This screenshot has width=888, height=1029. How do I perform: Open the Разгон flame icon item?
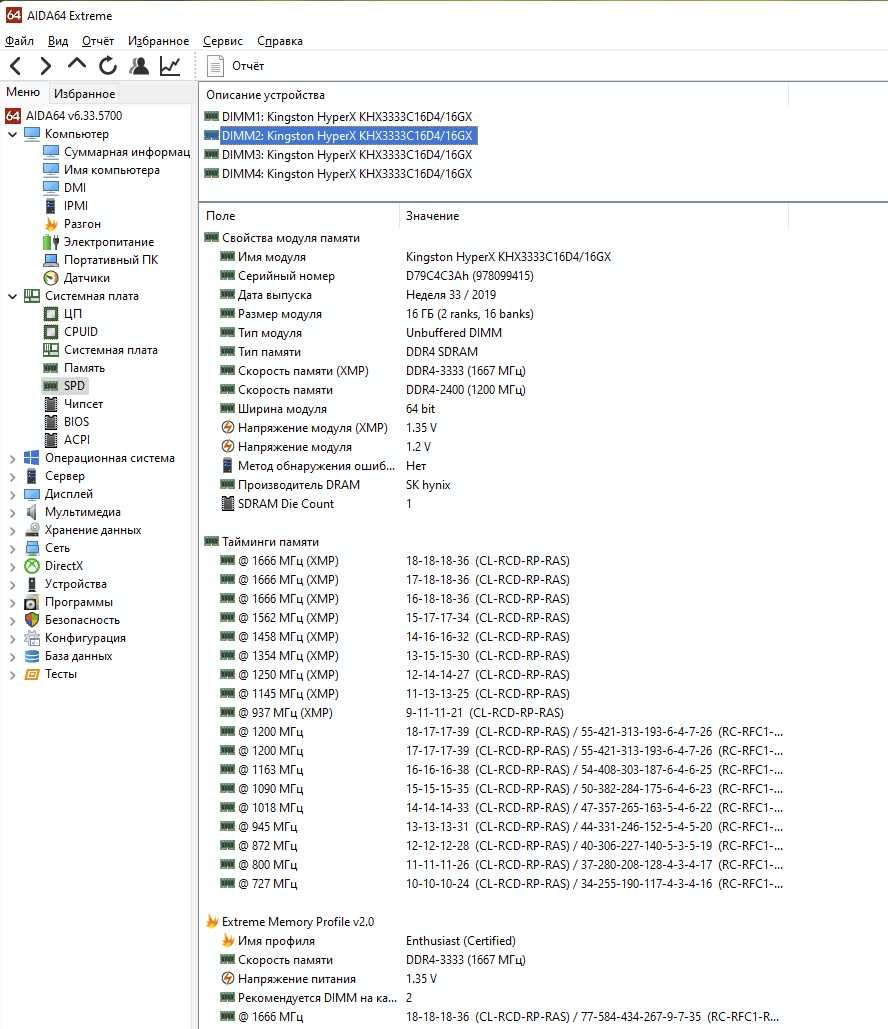point(51,224)
